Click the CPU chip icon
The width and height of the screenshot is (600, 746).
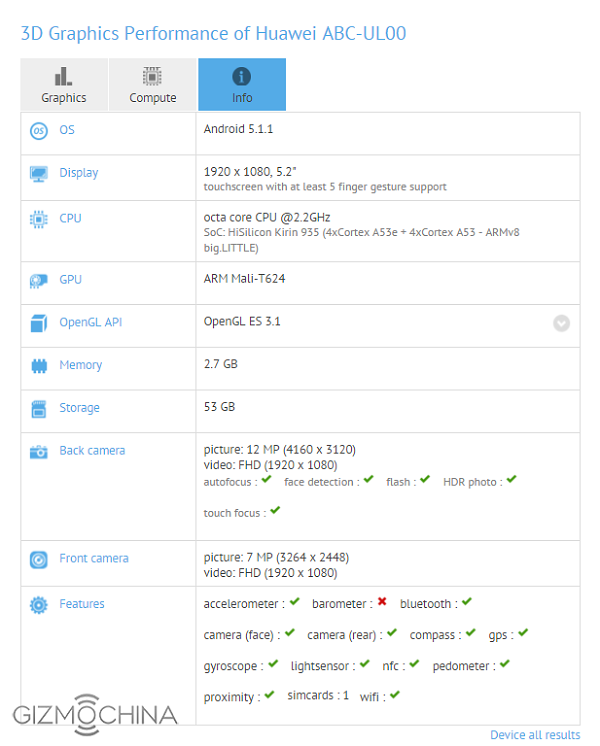point(39,219)
